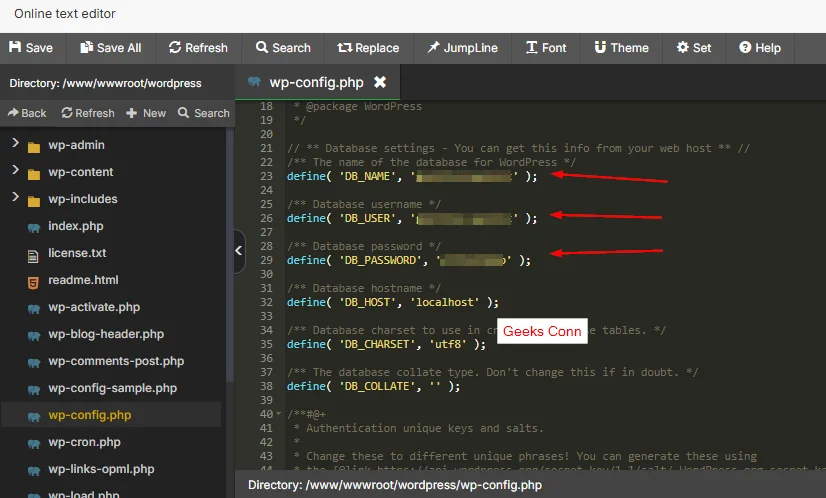
Task: Select the wp-content folder
Action: (81, 172)
